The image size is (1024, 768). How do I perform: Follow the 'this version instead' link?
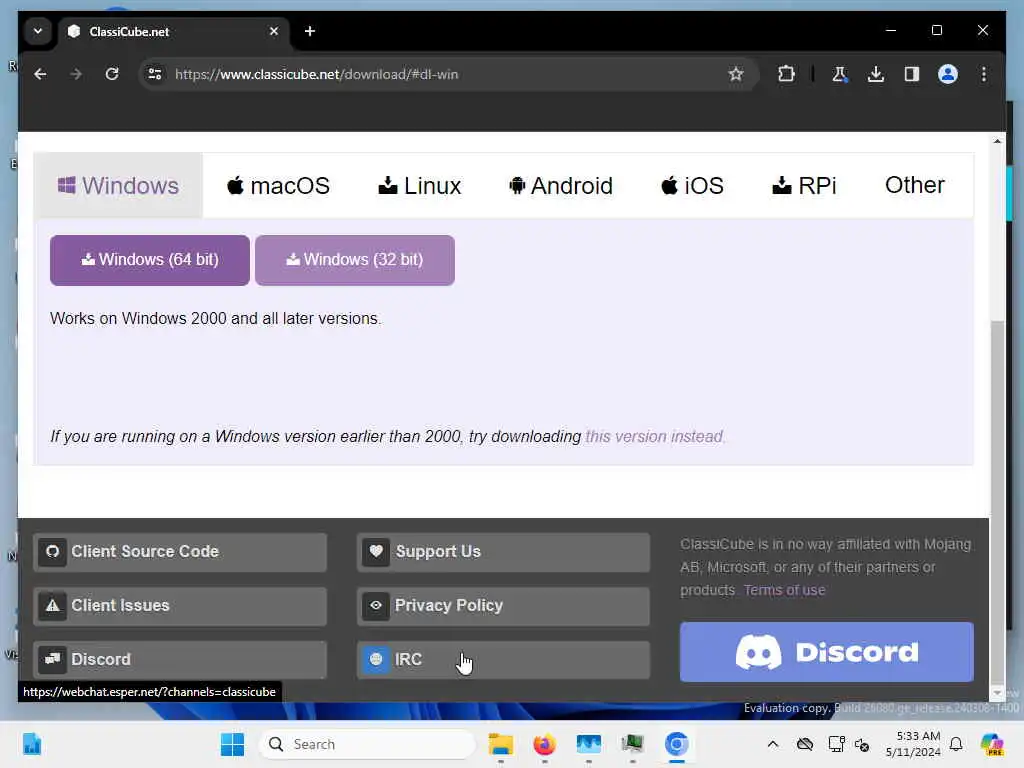(x=654, y=436)
